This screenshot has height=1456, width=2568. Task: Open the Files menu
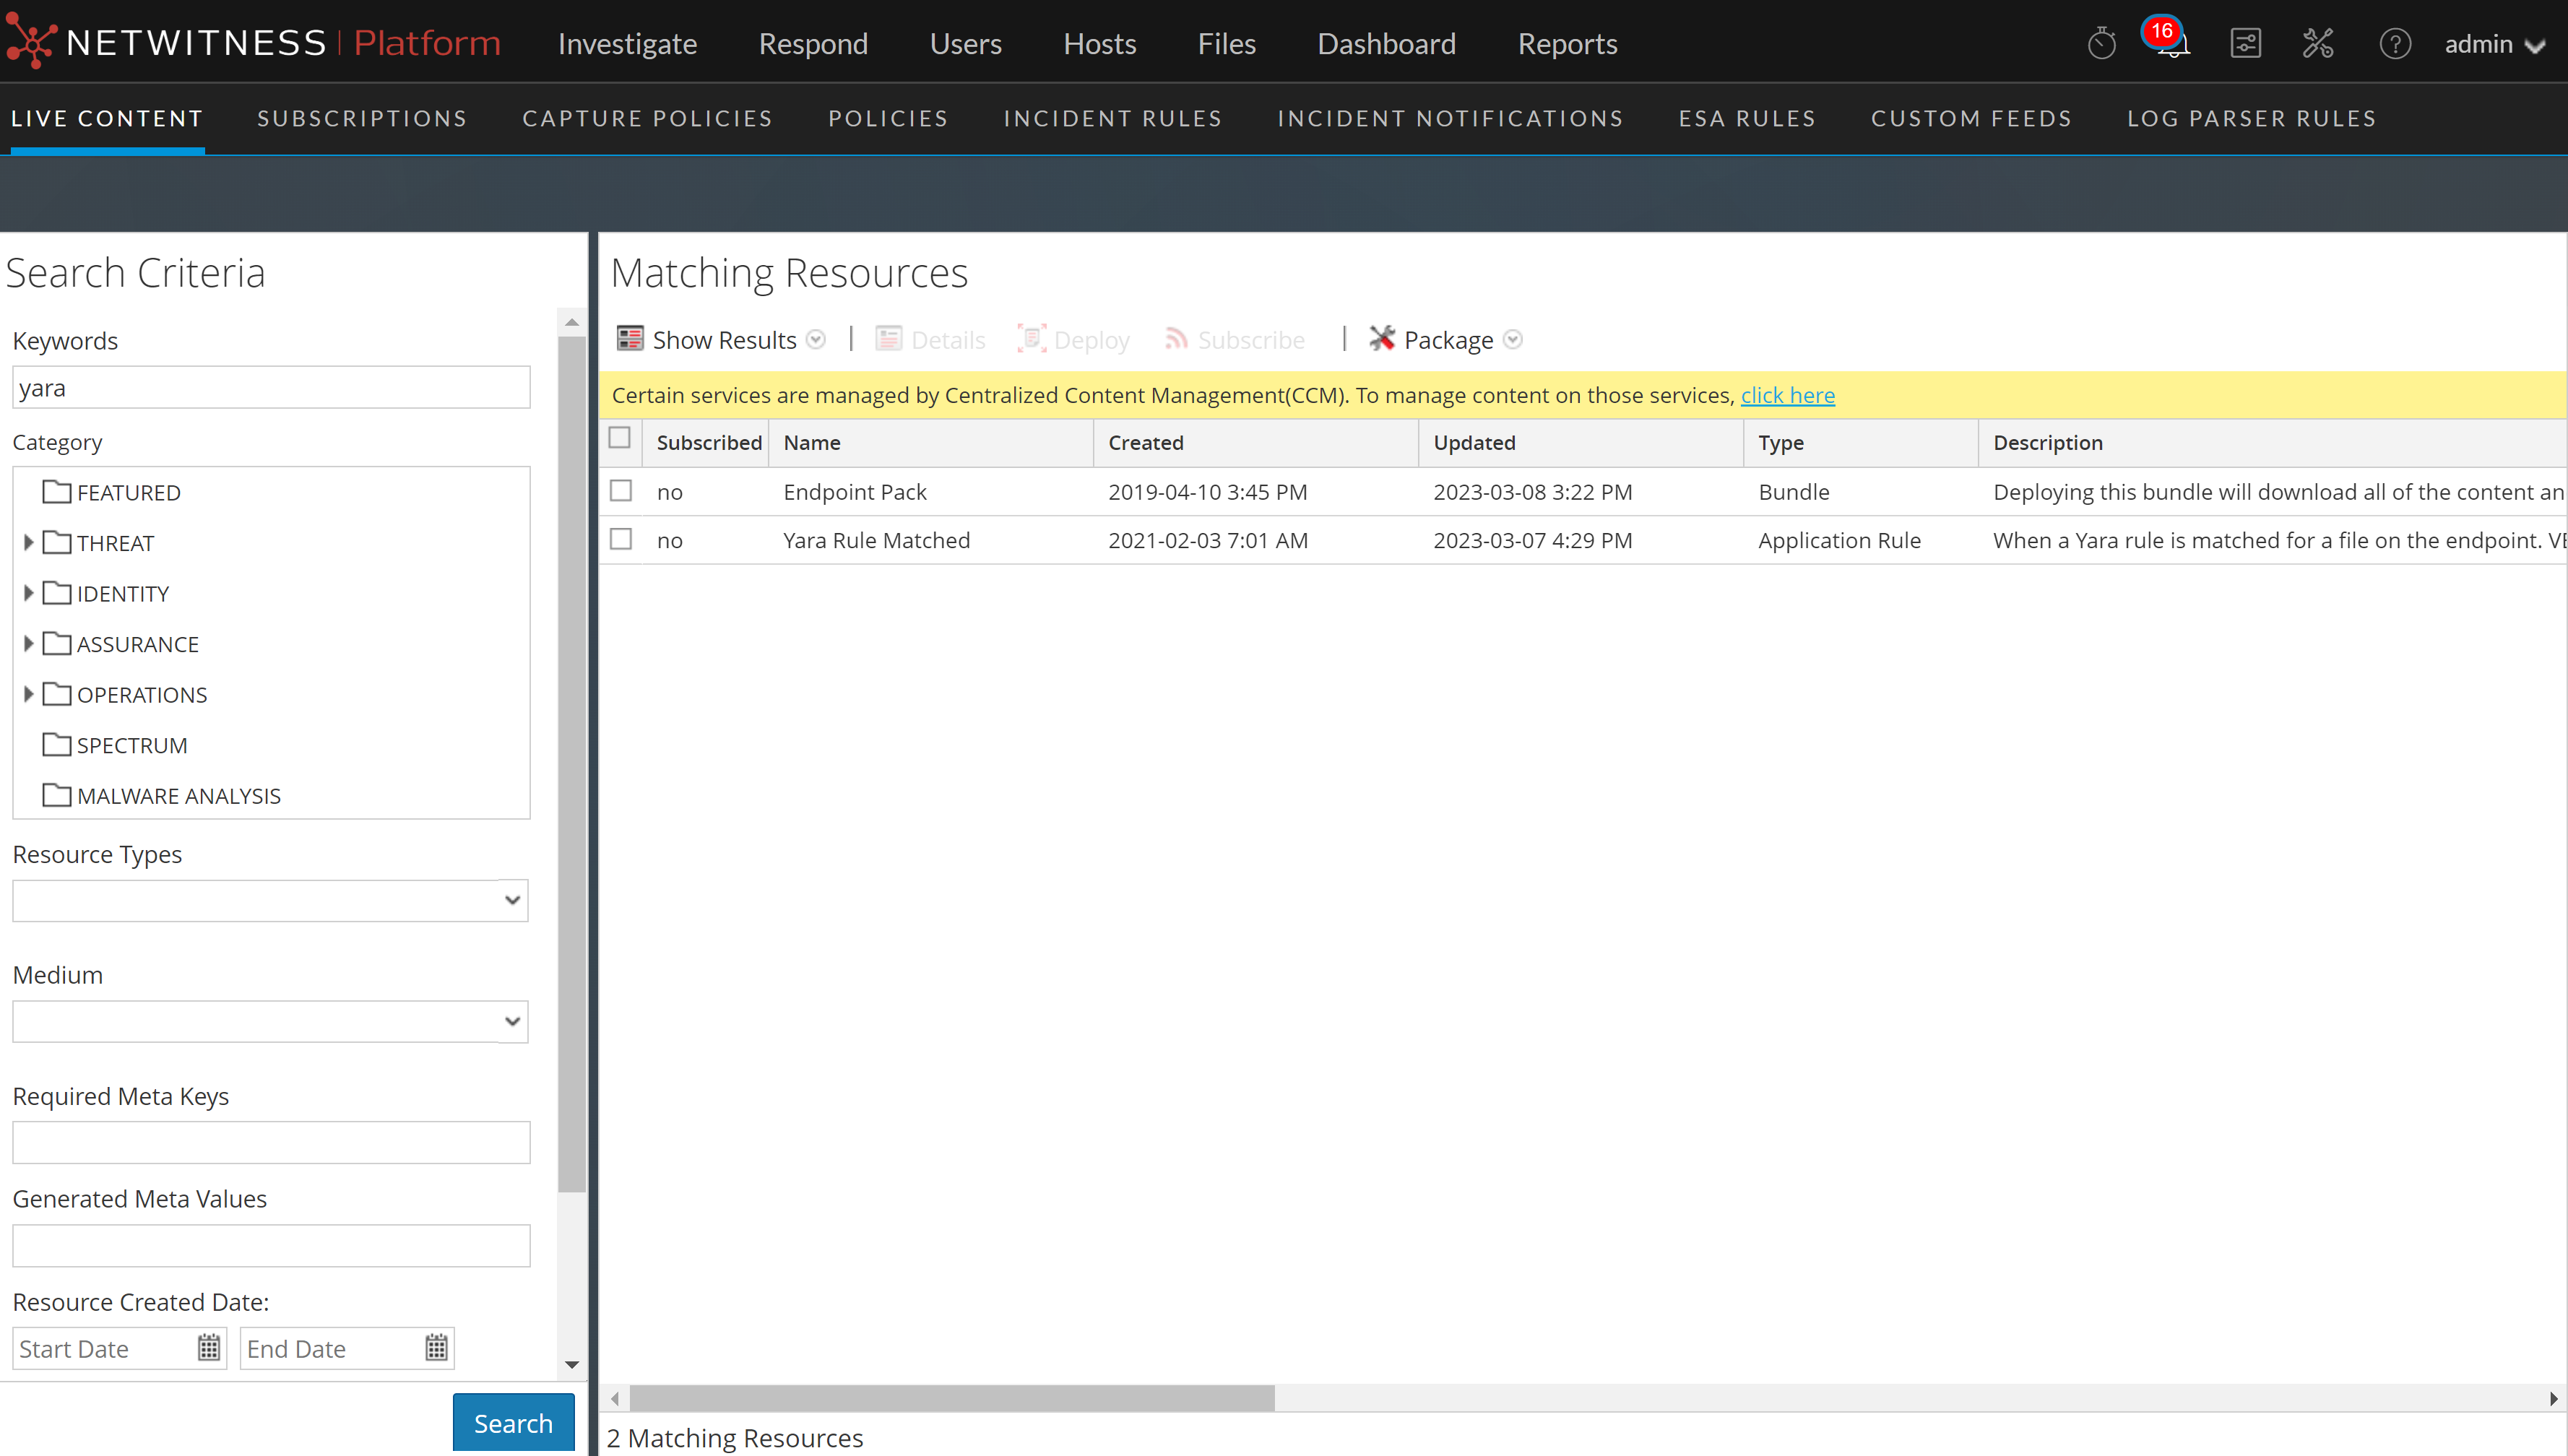(x=1226, y=44)
